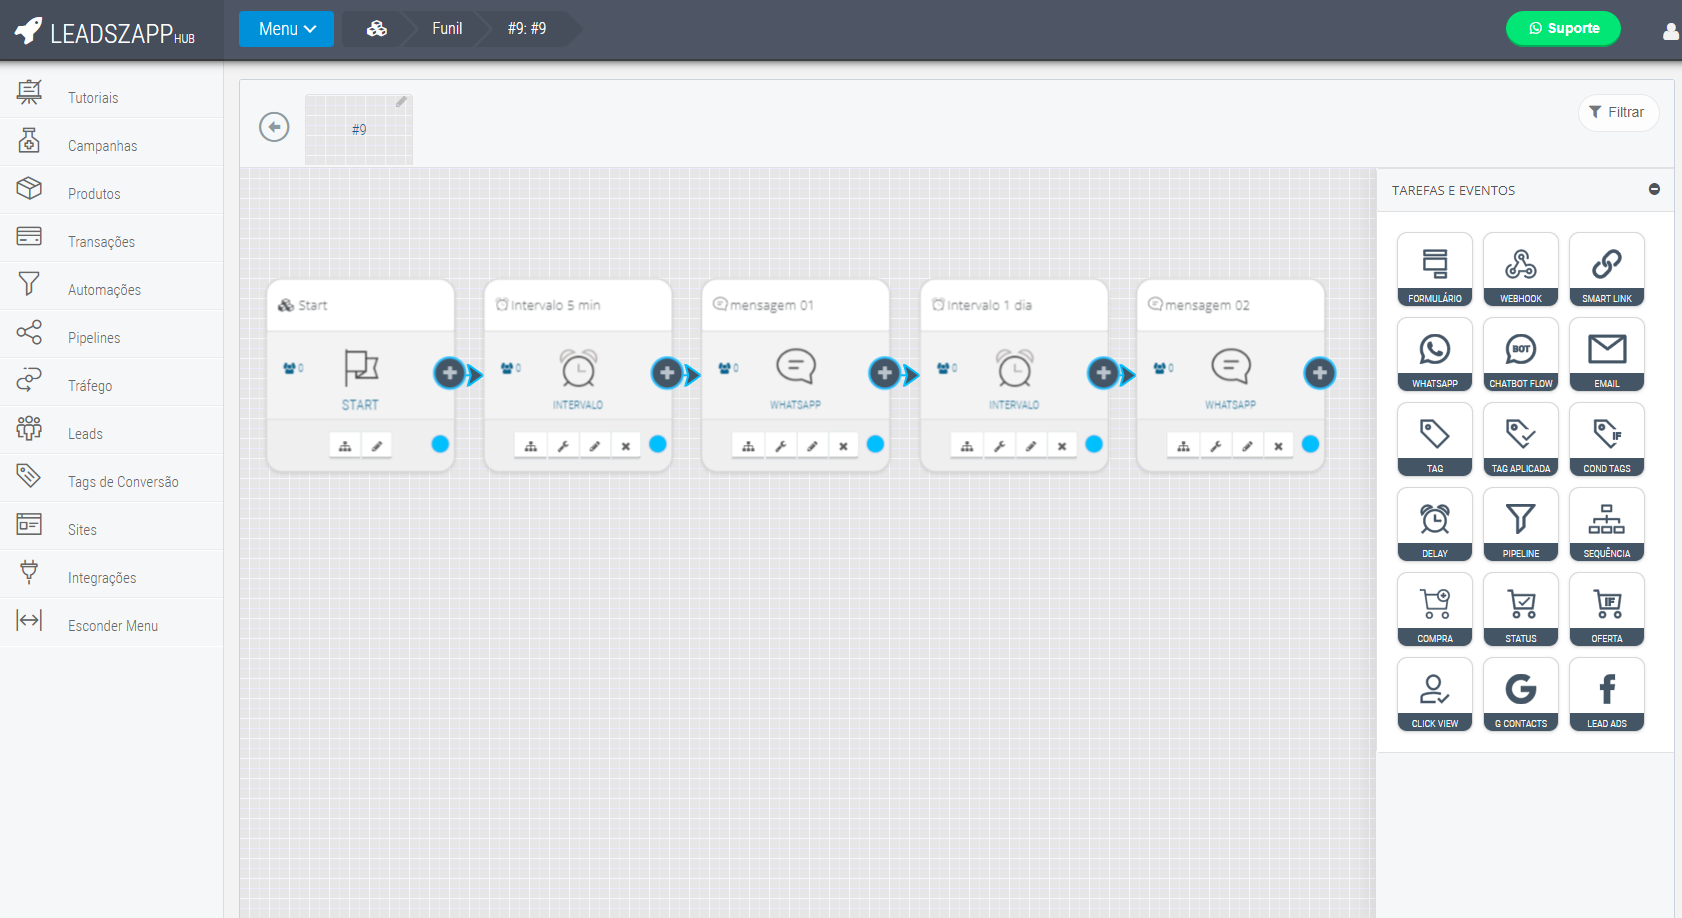The height and width of the screenshot is (918, 1682).
Task: Open Pipelines from the sidebar
Action: (94, 338)
